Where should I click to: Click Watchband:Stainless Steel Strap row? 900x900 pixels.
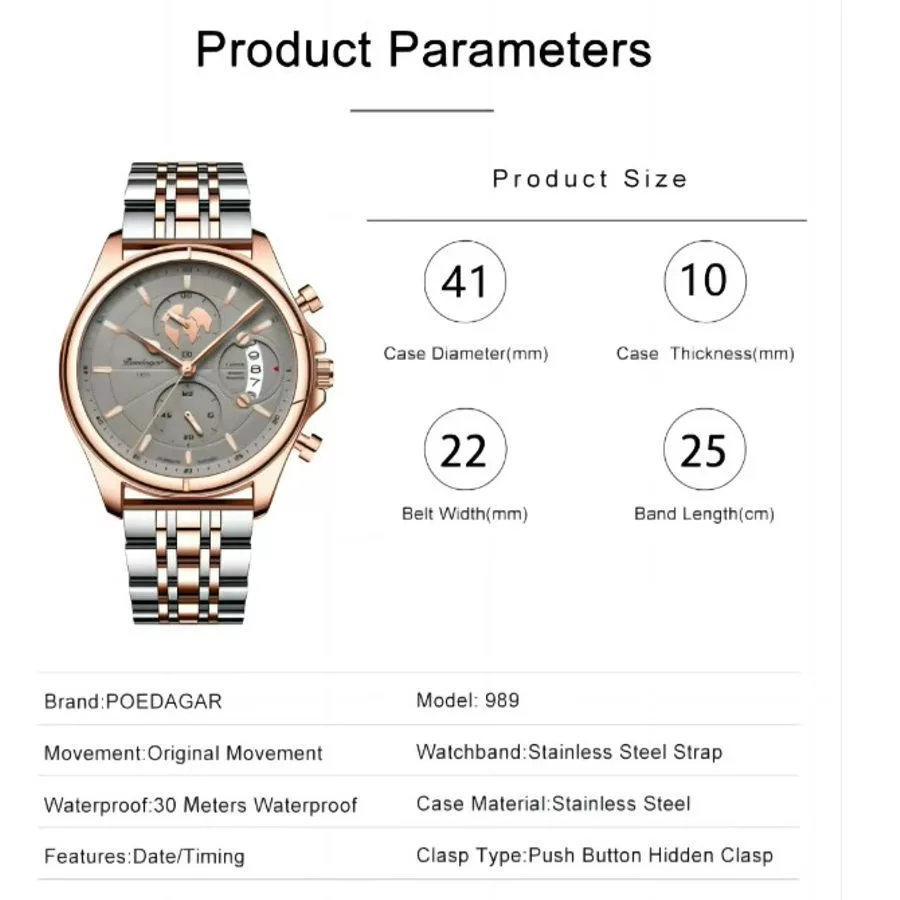click(569, 752)
